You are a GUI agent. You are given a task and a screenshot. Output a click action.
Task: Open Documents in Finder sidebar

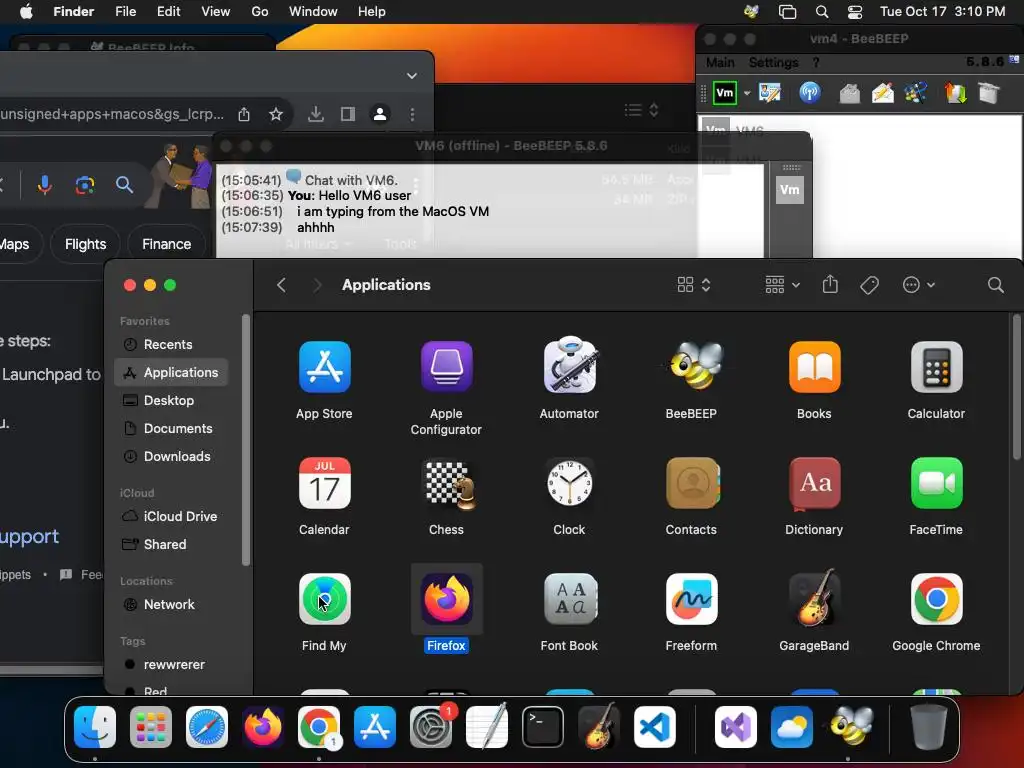[x=171, y=428]
